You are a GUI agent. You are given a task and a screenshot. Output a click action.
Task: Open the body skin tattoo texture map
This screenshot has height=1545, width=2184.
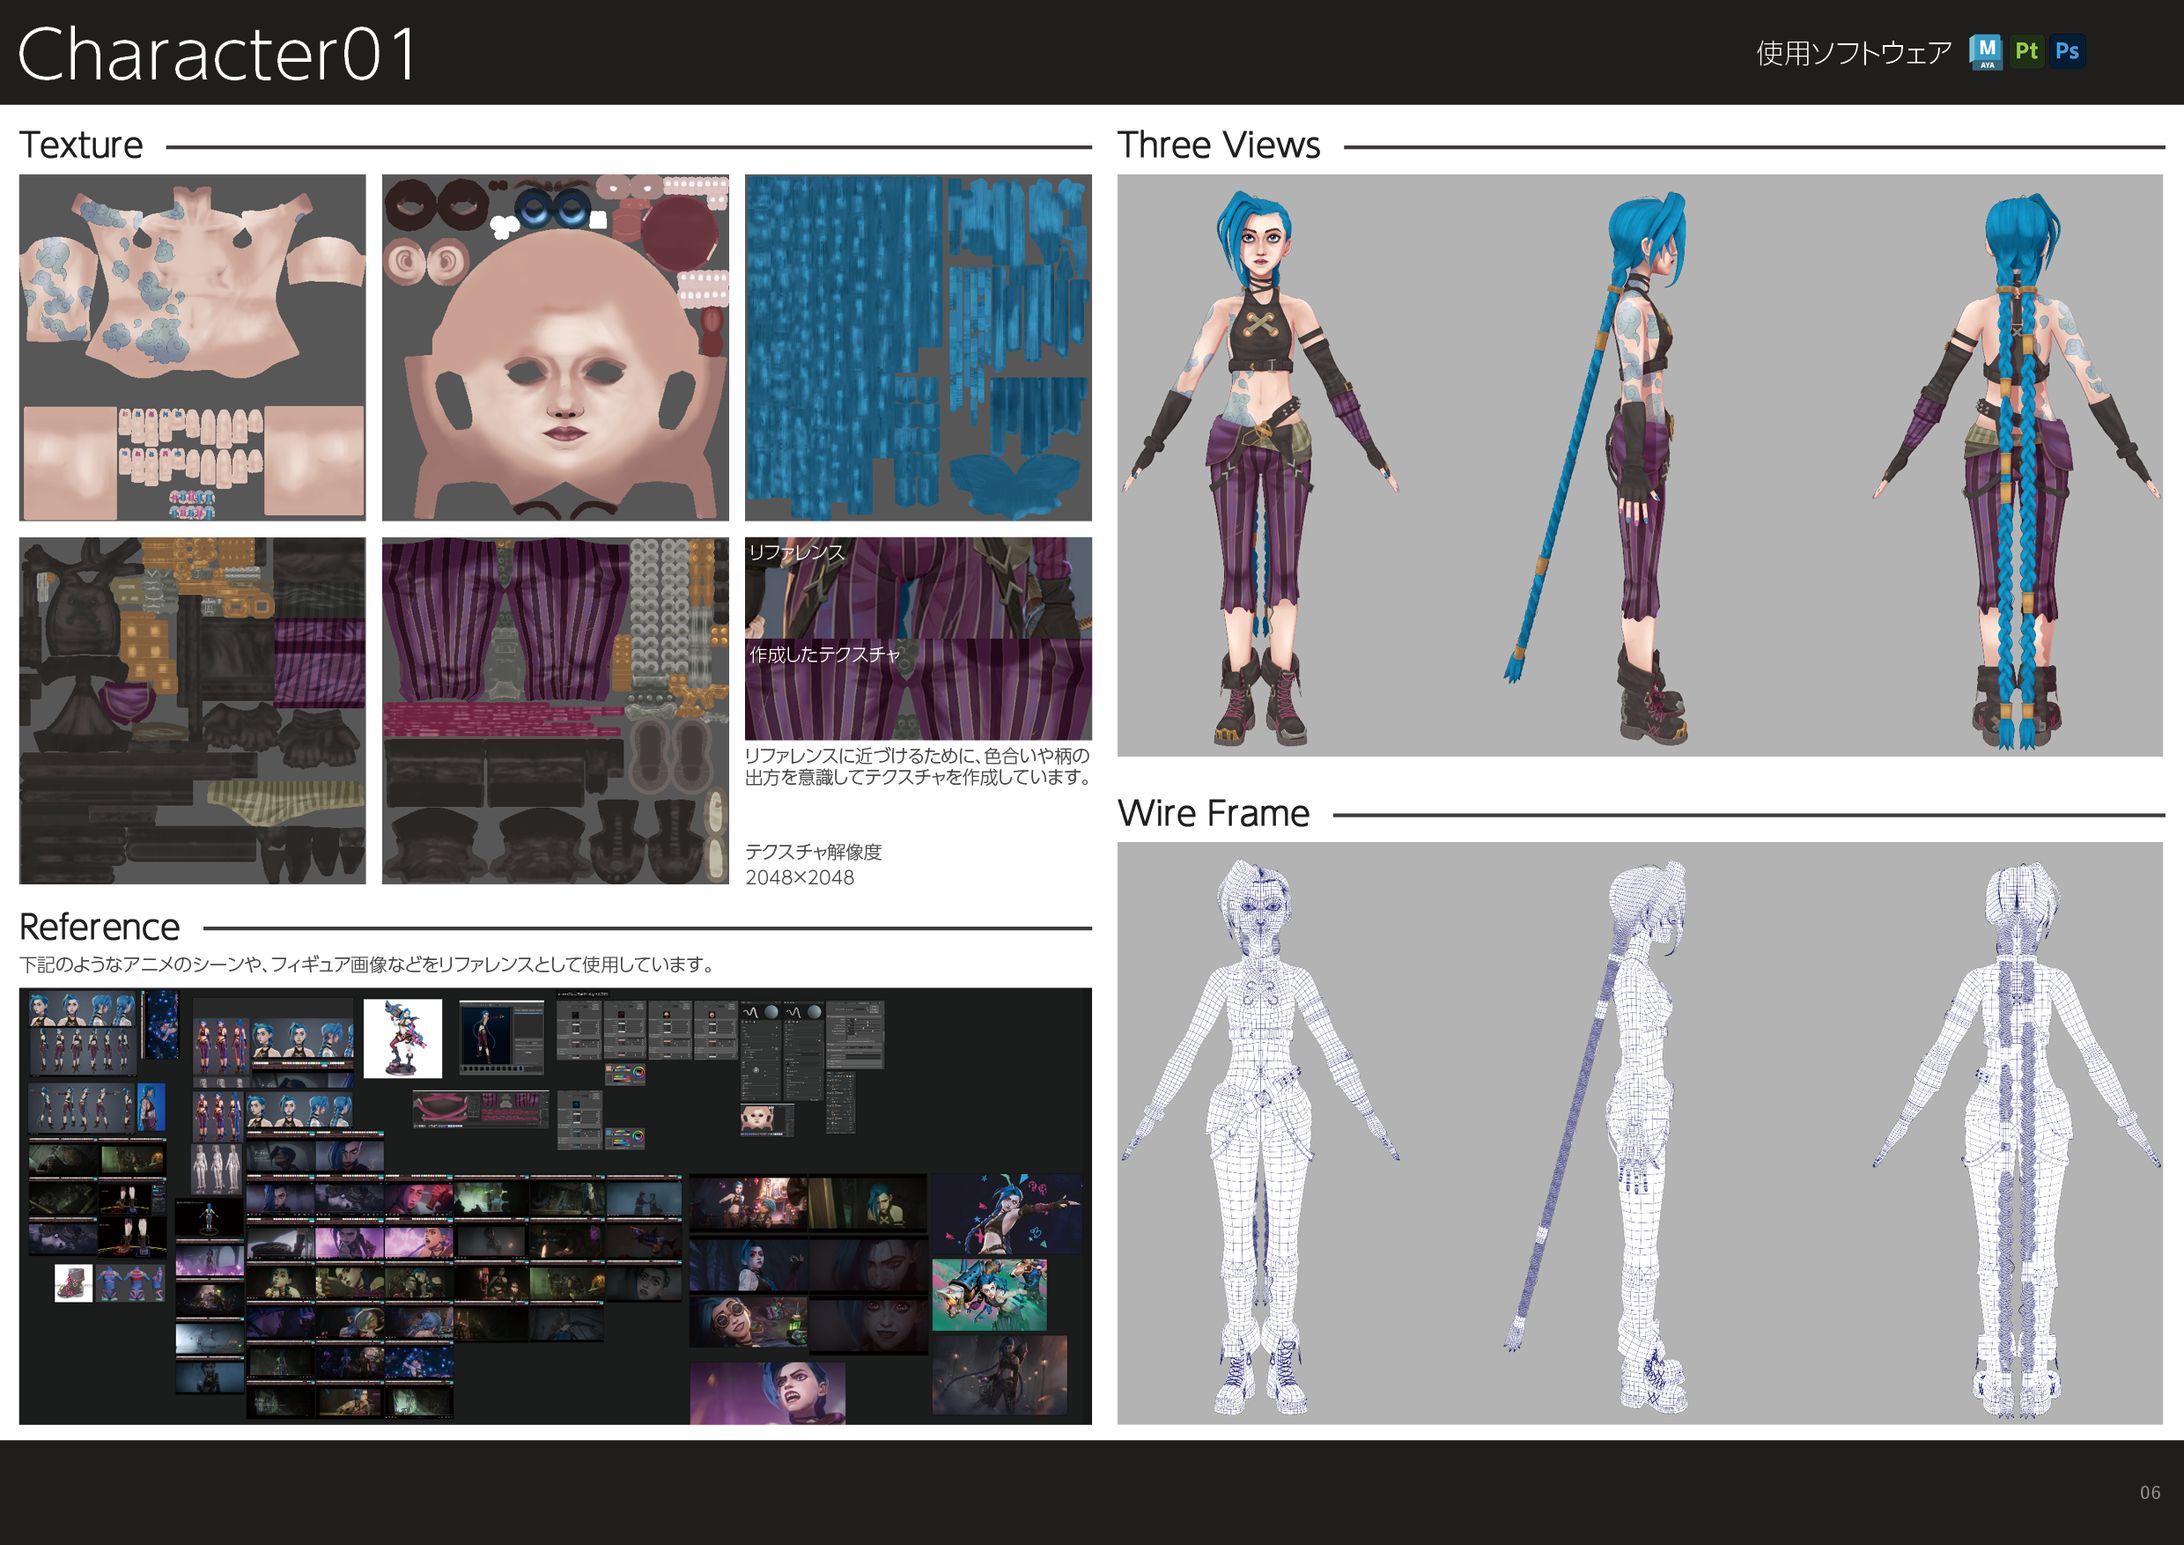tap(192, 347)
